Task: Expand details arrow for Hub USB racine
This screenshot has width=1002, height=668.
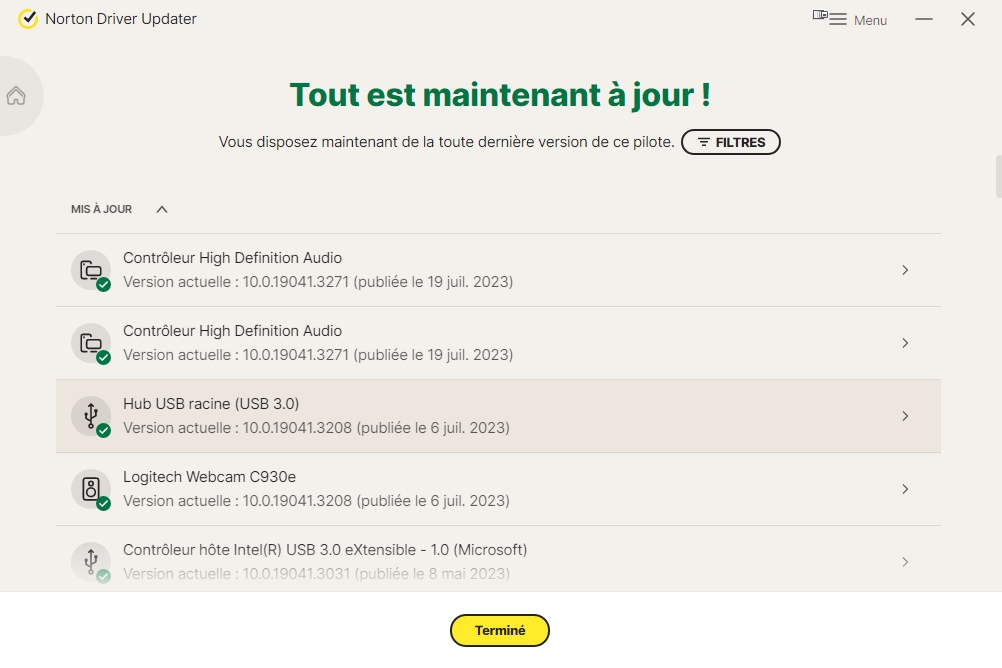Action: click(905, 416)
